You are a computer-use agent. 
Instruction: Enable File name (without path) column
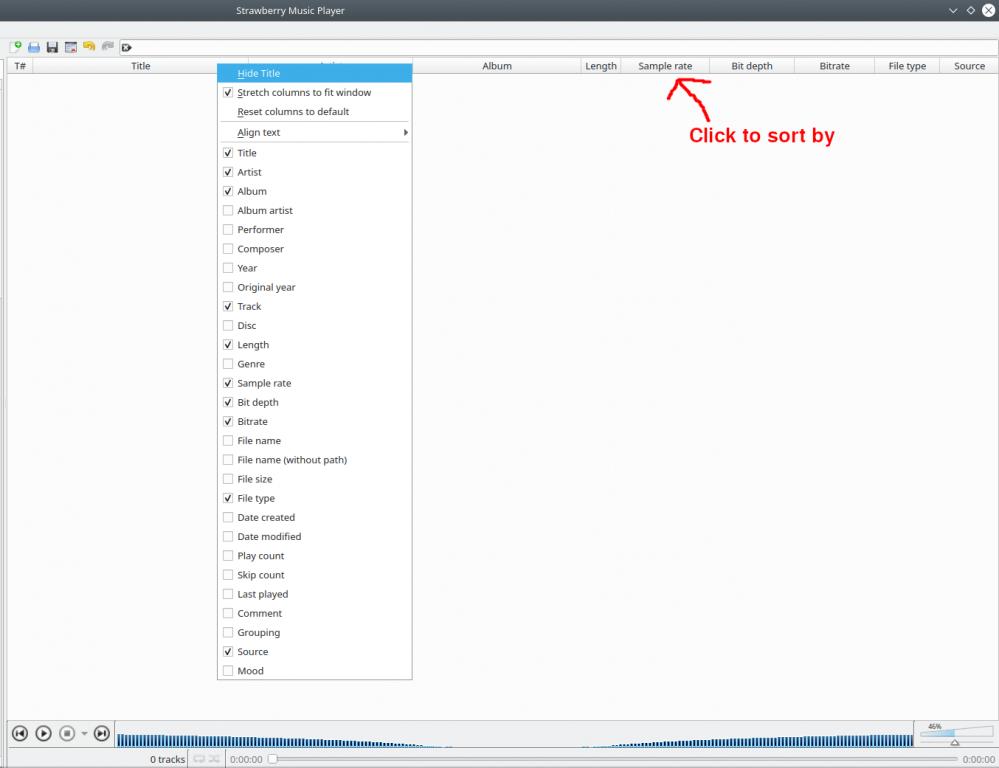click(228, 460)
